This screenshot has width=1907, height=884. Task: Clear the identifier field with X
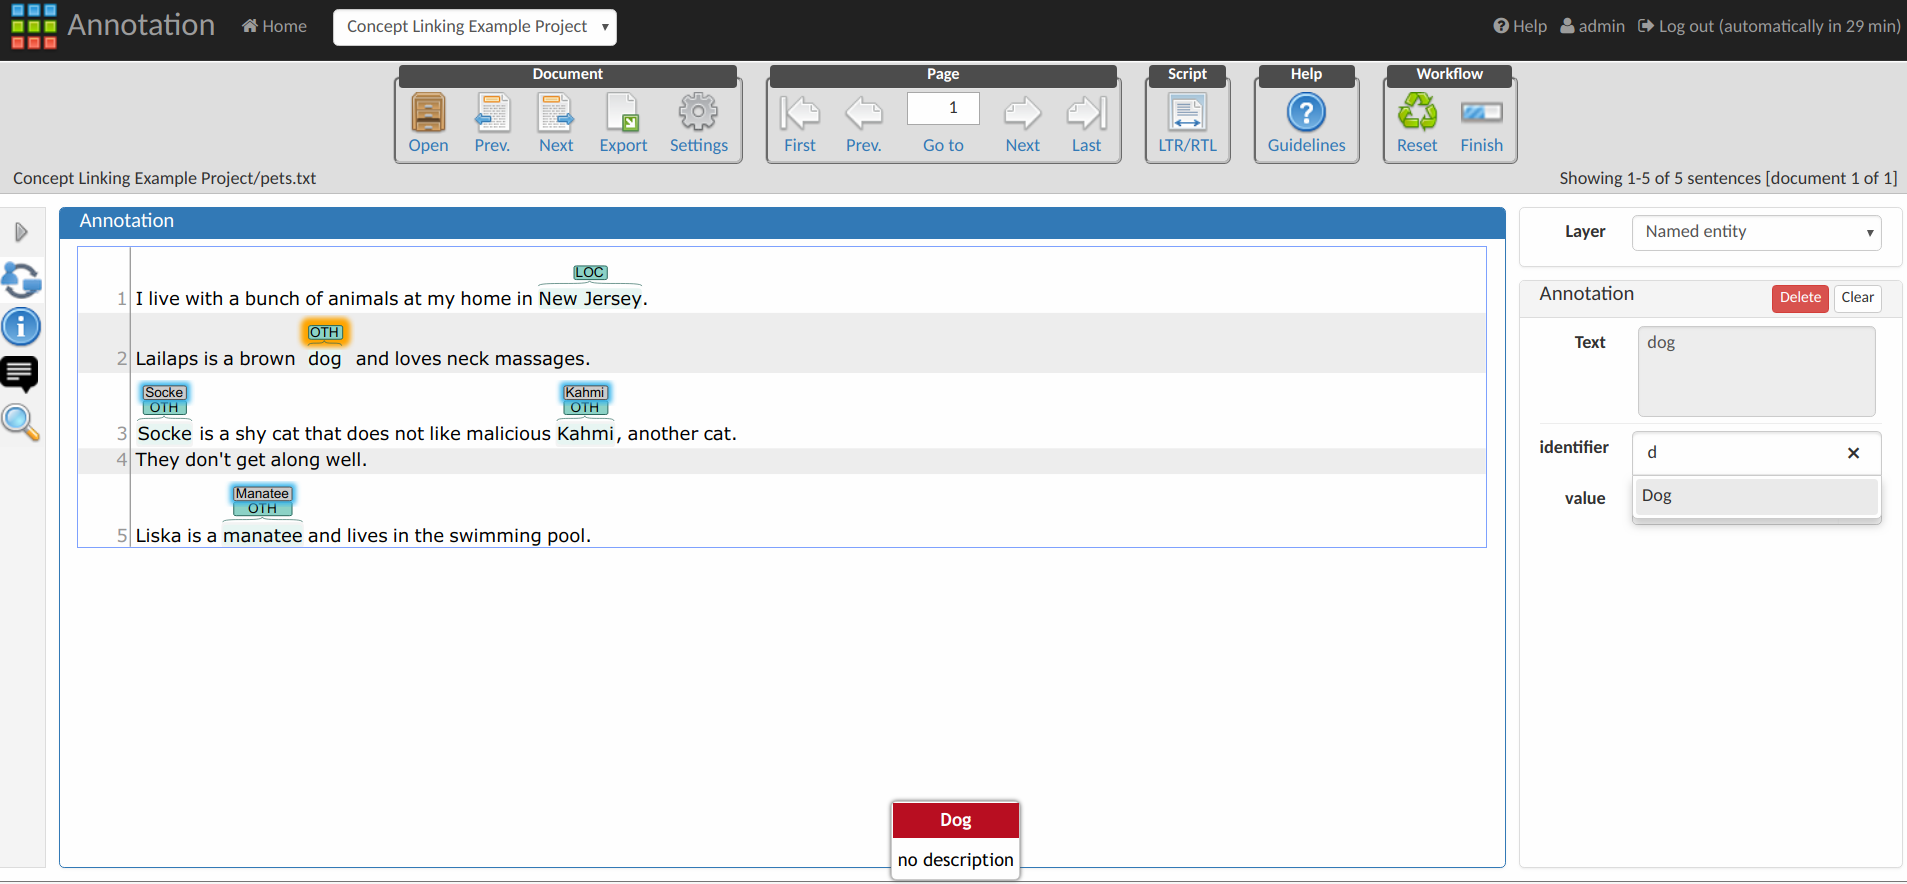pos(1853,453)
